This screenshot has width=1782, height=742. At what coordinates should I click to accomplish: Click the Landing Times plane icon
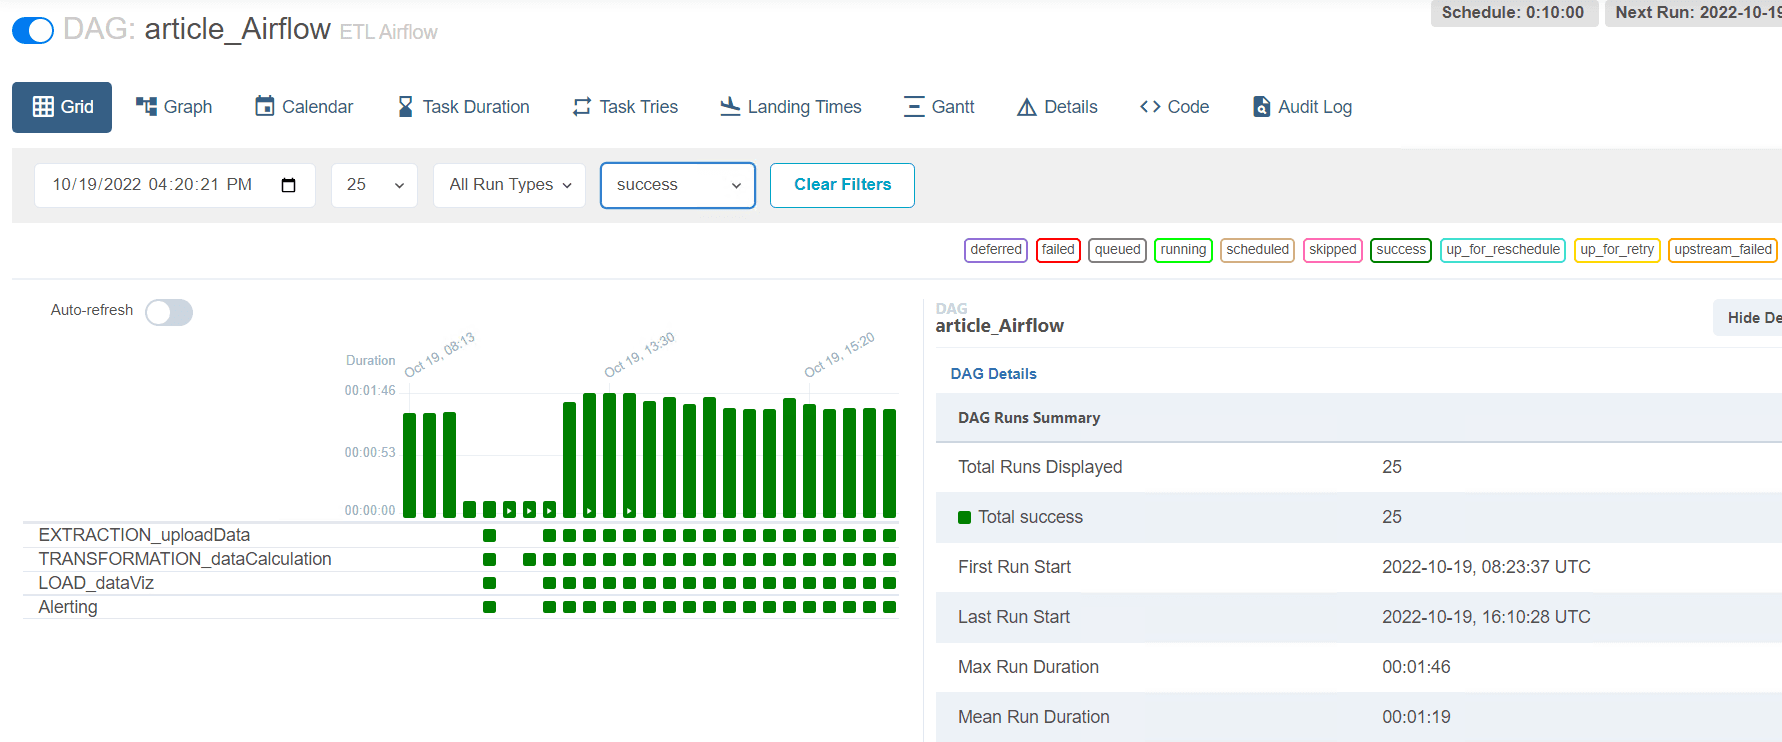[730, 106]
